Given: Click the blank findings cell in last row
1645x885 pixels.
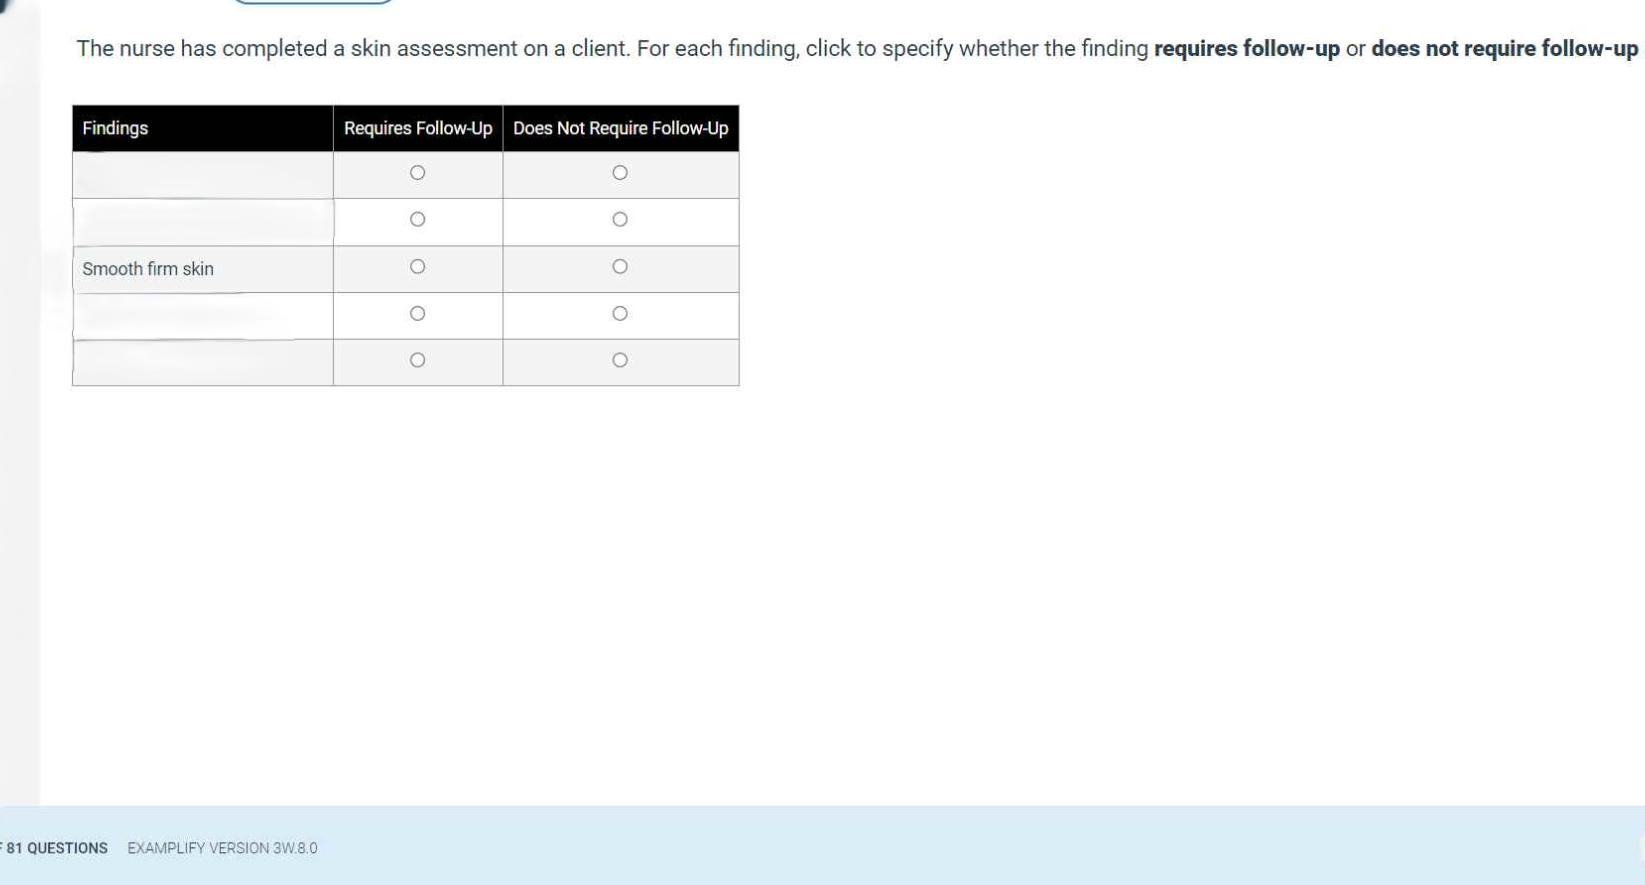Looking at the screenshot, I should (203, 362).
